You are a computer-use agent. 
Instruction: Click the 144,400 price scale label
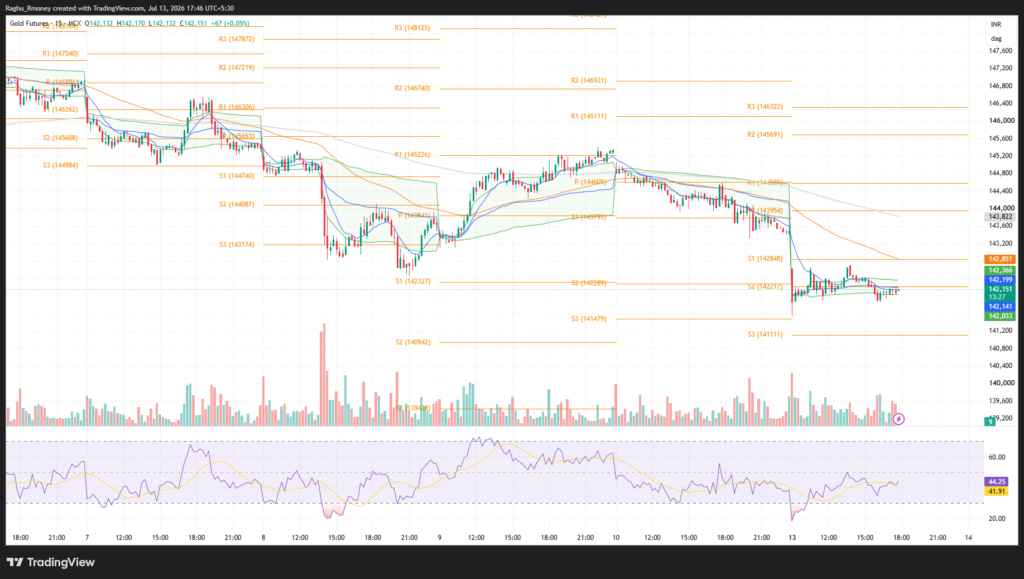1001,191
